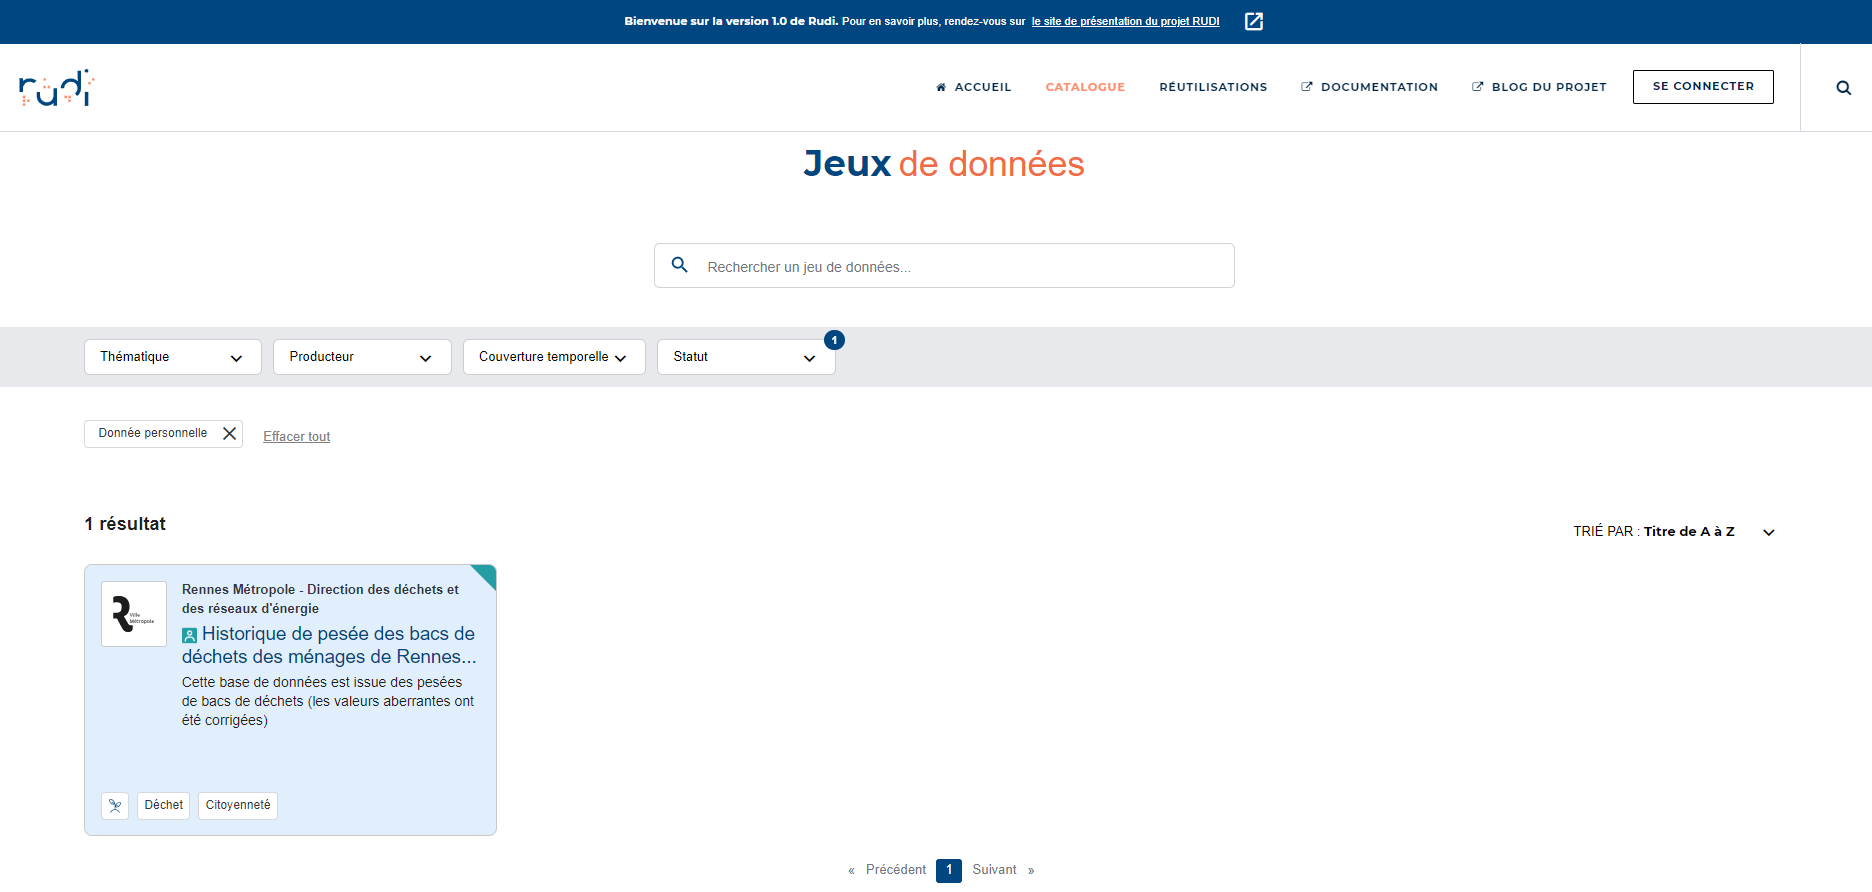Click the '1 résultat' text
The image size is (1872, 892).
125,524
